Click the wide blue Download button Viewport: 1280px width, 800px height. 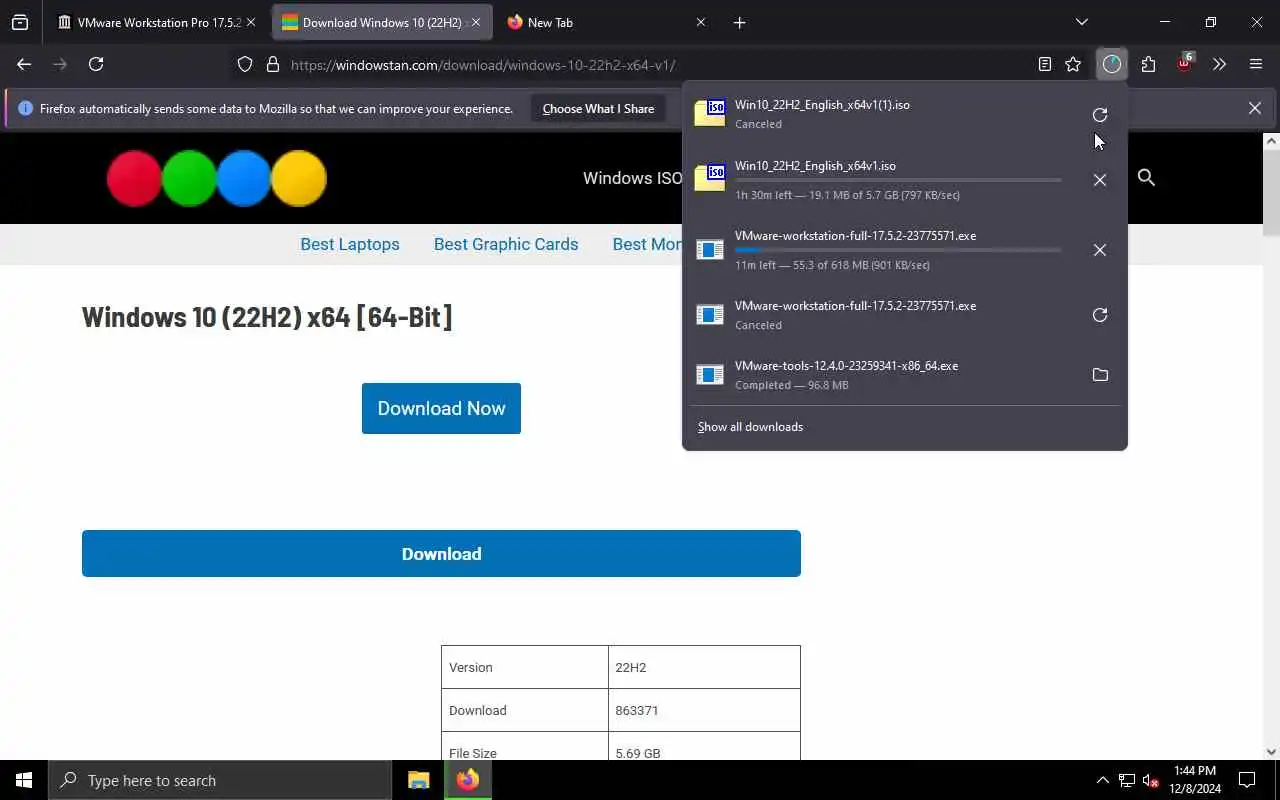(441, 553)
